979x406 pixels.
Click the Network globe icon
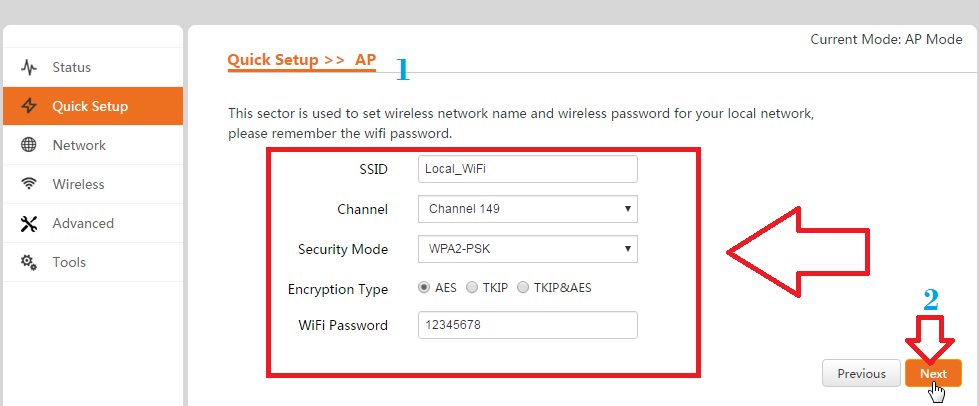[x=29, y=145]
